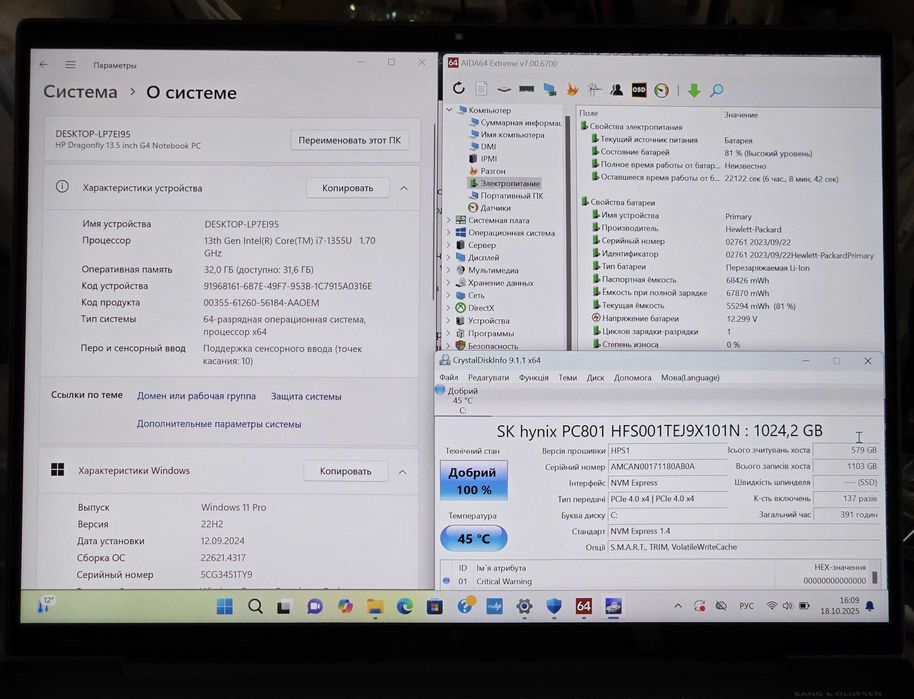
Task: Expand Системная плата tree node
Action: coord(449,220)
